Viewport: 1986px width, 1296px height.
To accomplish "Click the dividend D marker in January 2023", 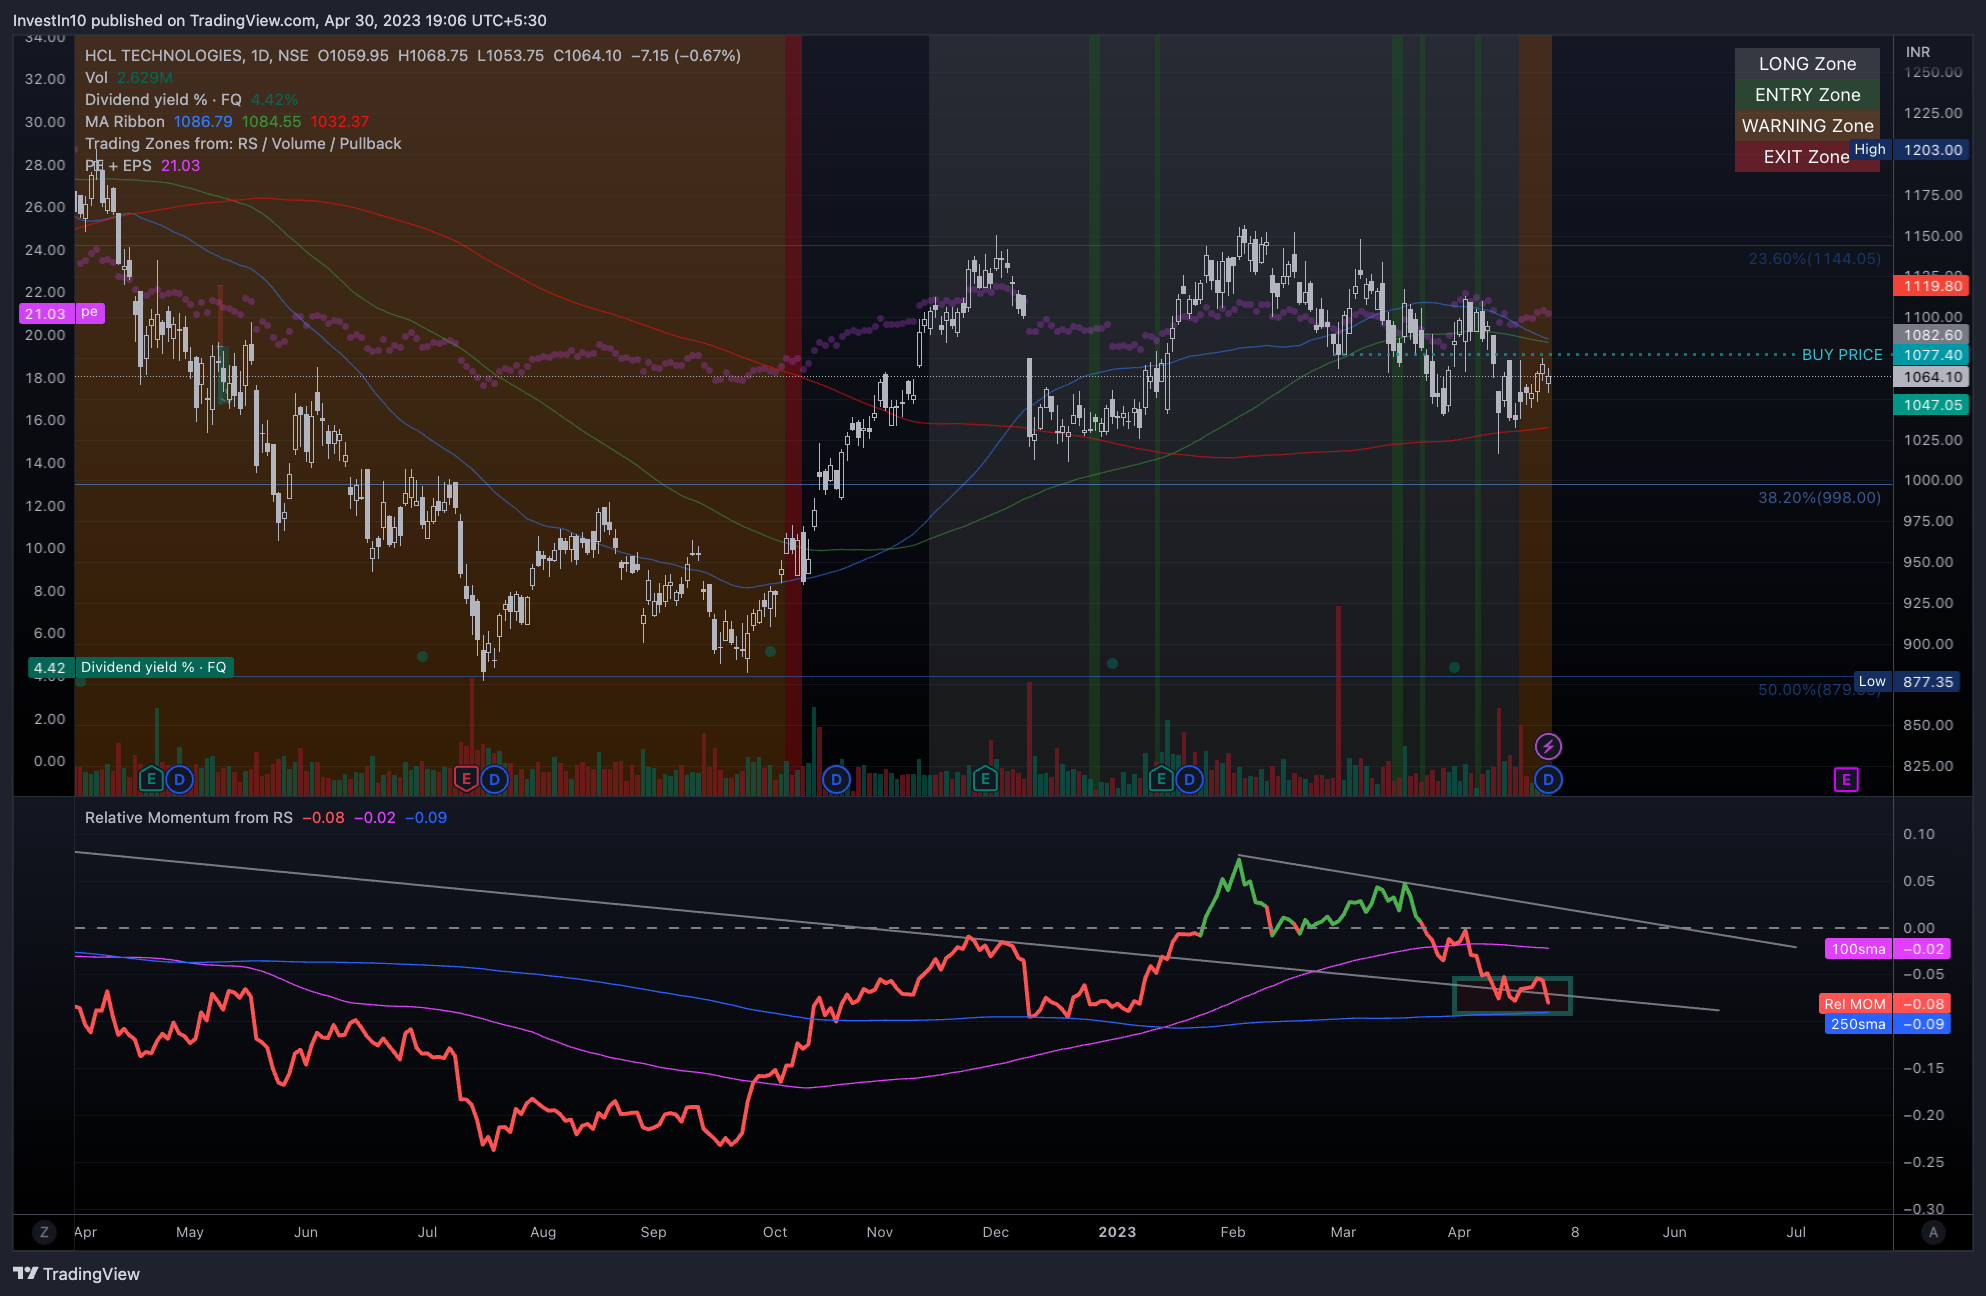I will [1189, 778].
